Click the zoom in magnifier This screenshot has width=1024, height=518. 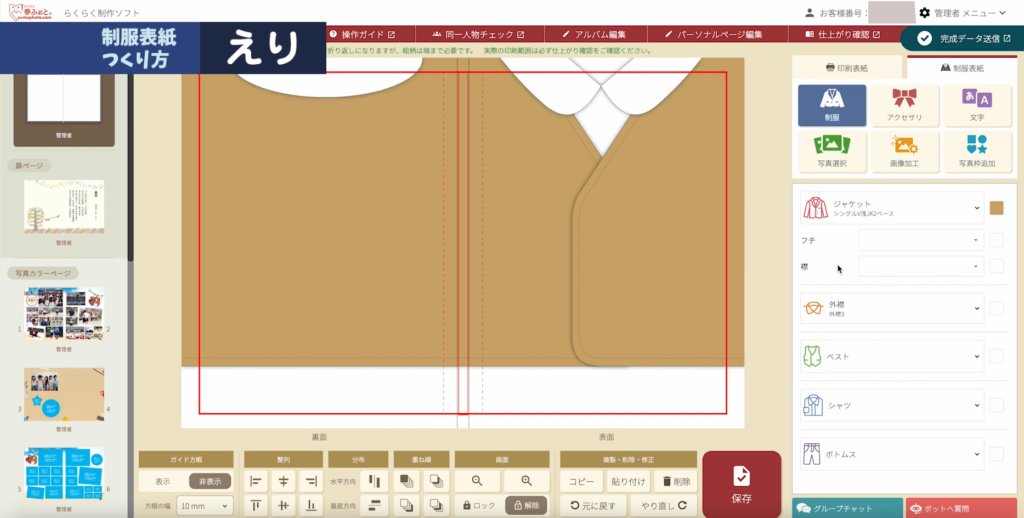pyautogui.click(x=526, y=481)
